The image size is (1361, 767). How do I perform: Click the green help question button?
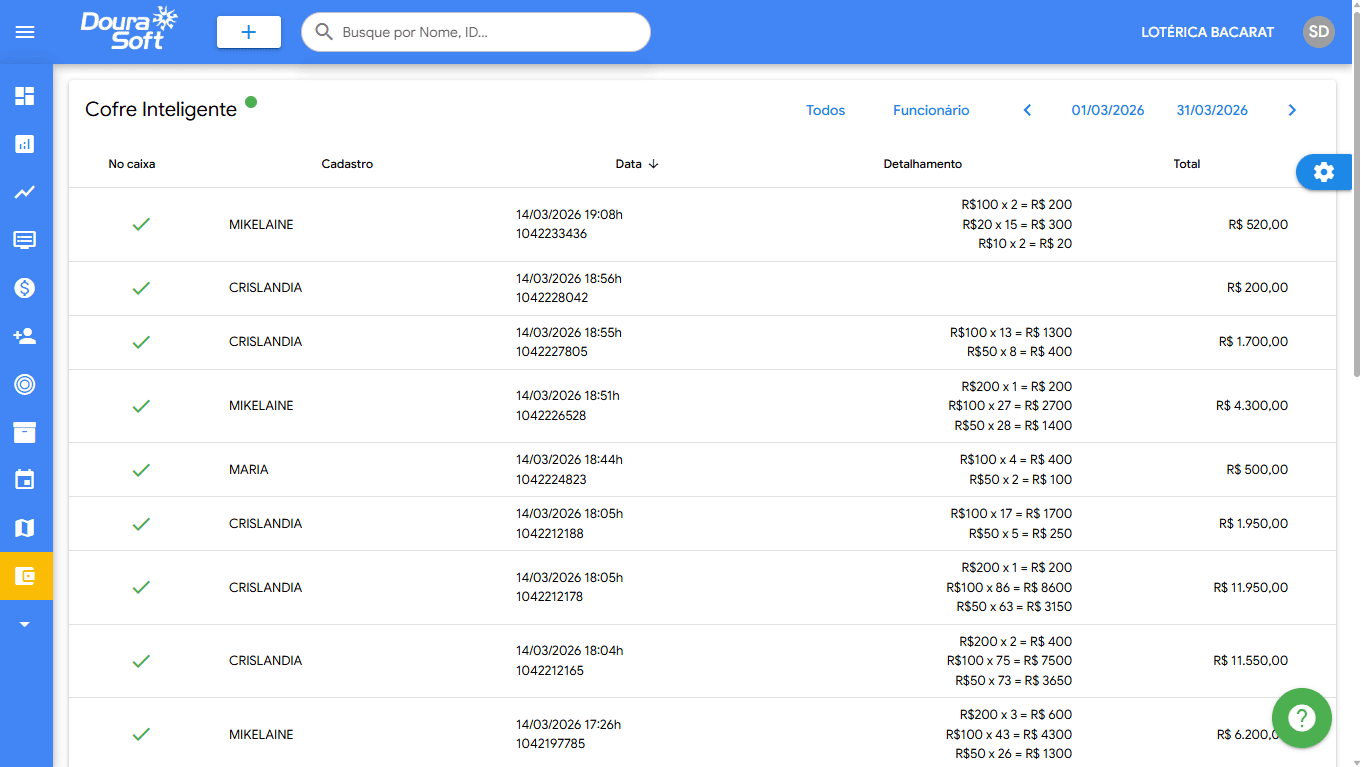1301,718
